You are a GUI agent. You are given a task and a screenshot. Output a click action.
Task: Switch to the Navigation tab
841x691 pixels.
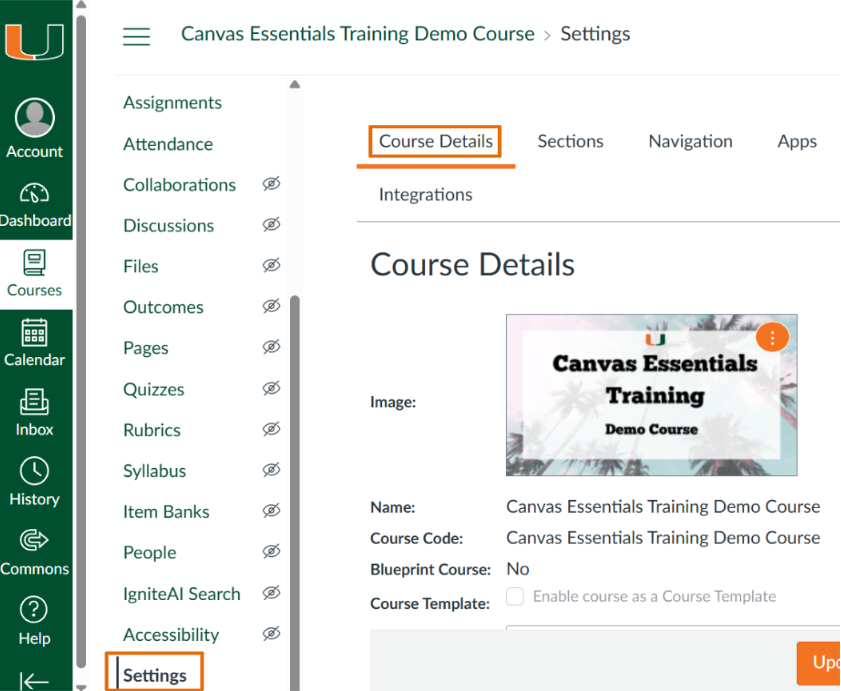point(690,141)
